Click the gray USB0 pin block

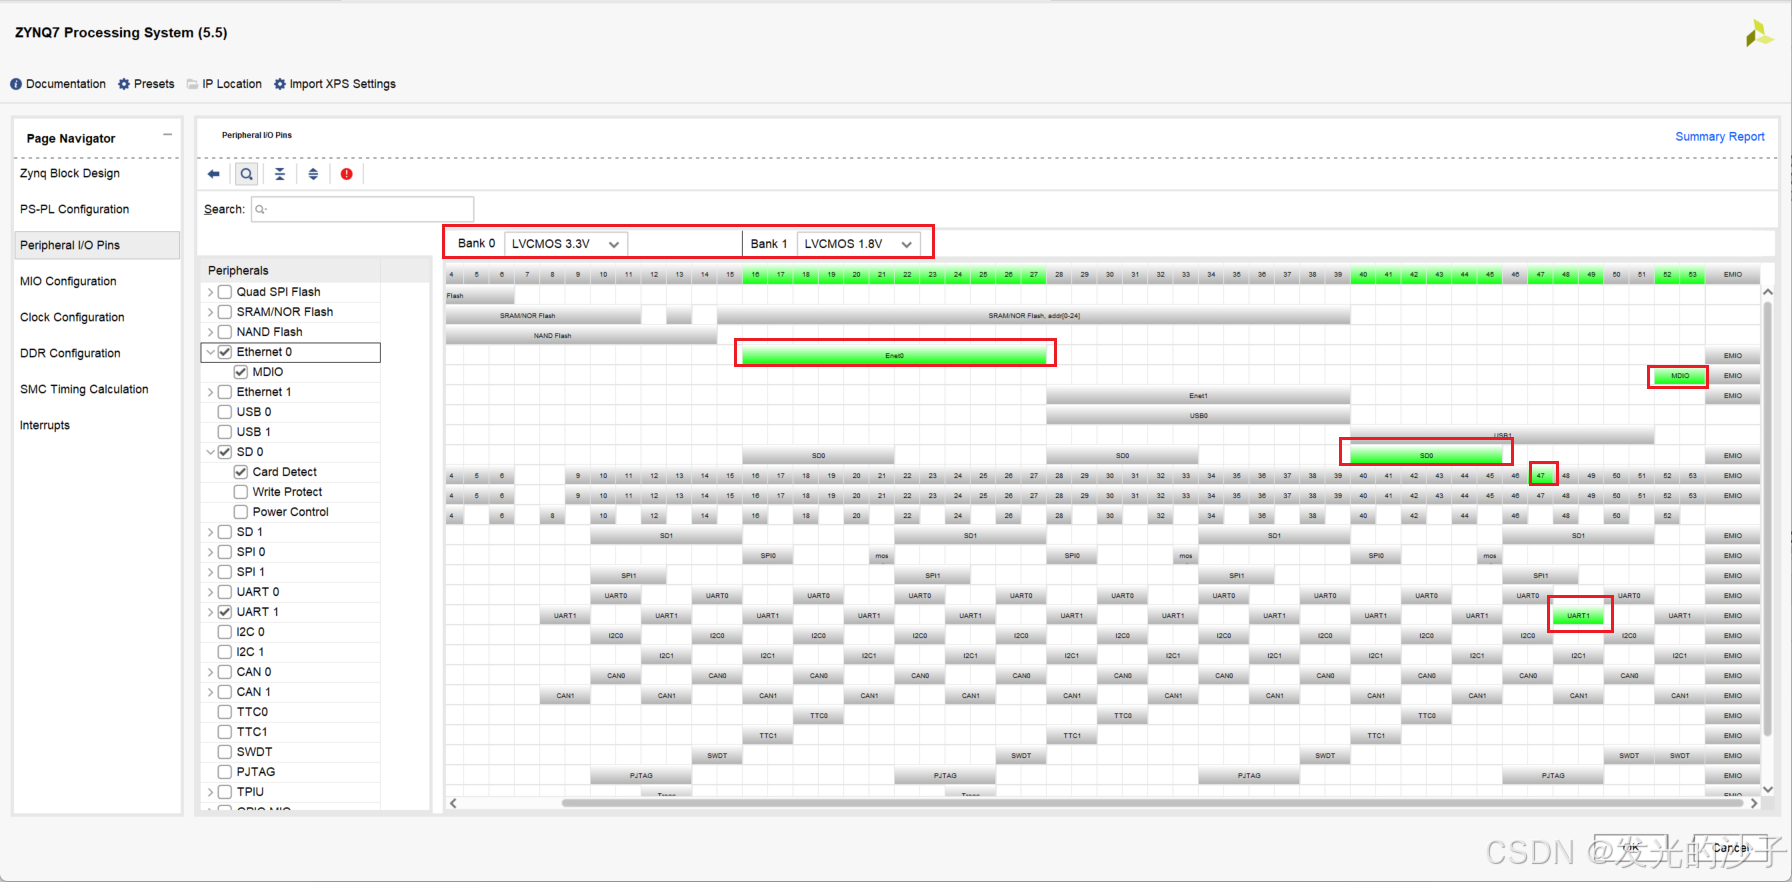(x=1198, y=416)
